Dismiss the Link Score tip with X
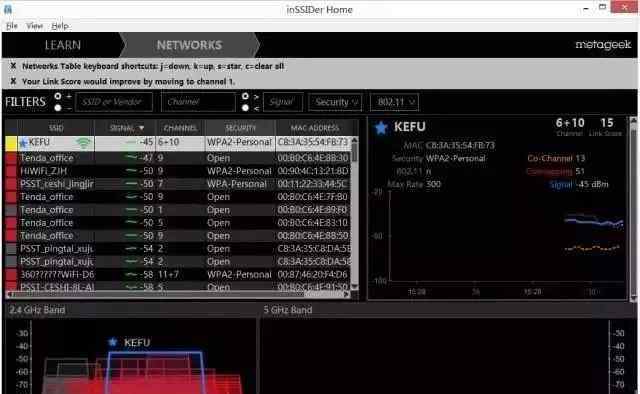 [x=13, y=81]
